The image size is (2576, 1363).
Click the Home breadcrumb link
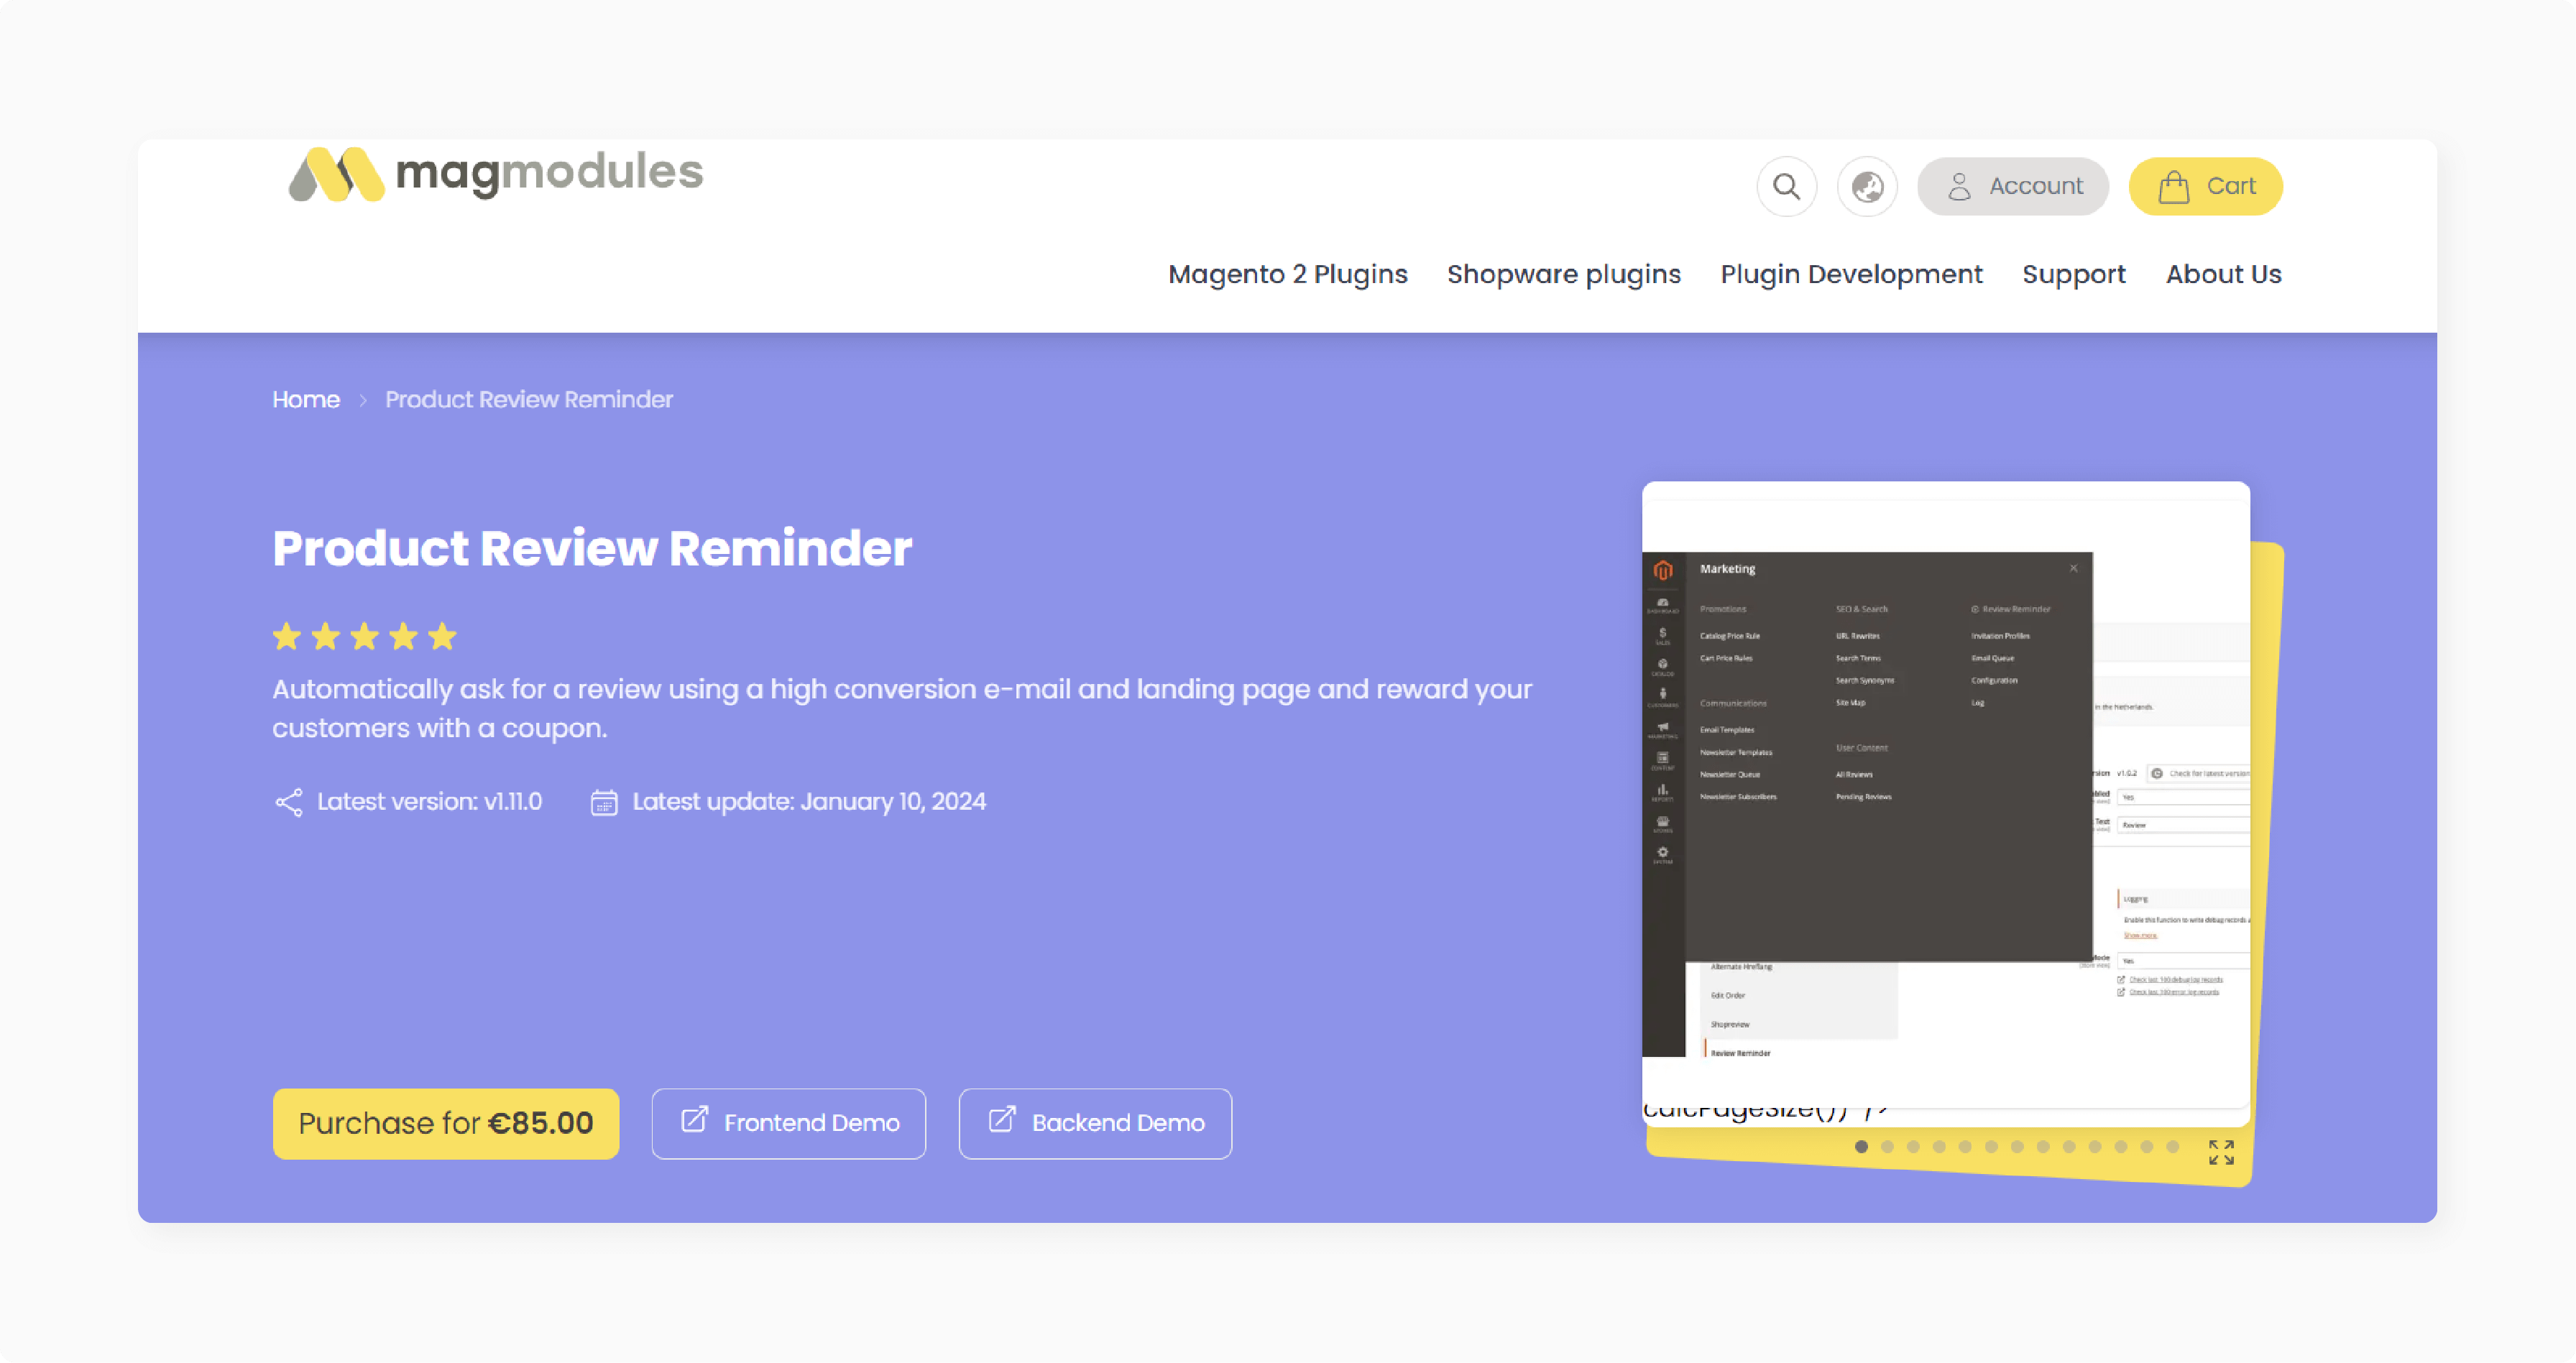pyautogui.click(x=306, y=399)
